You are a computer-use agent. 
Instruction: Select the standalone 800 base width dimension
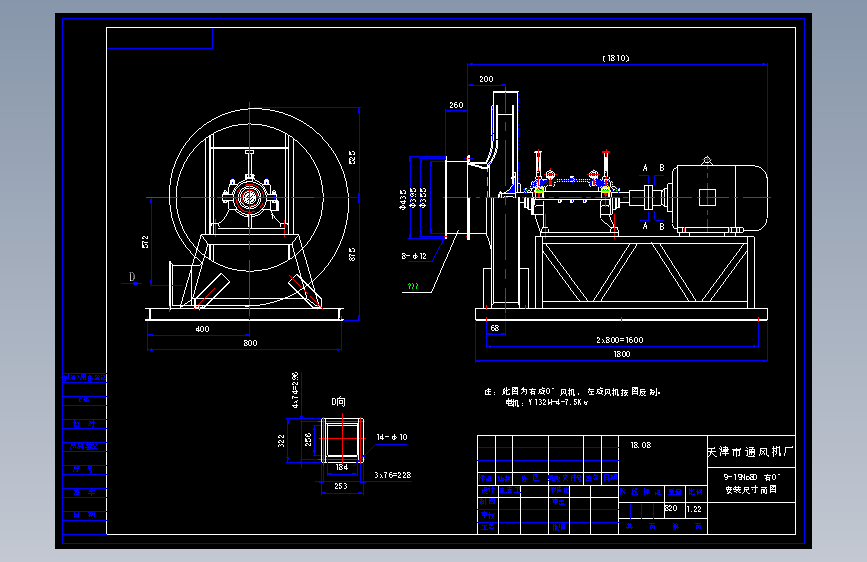coord(250,343)
